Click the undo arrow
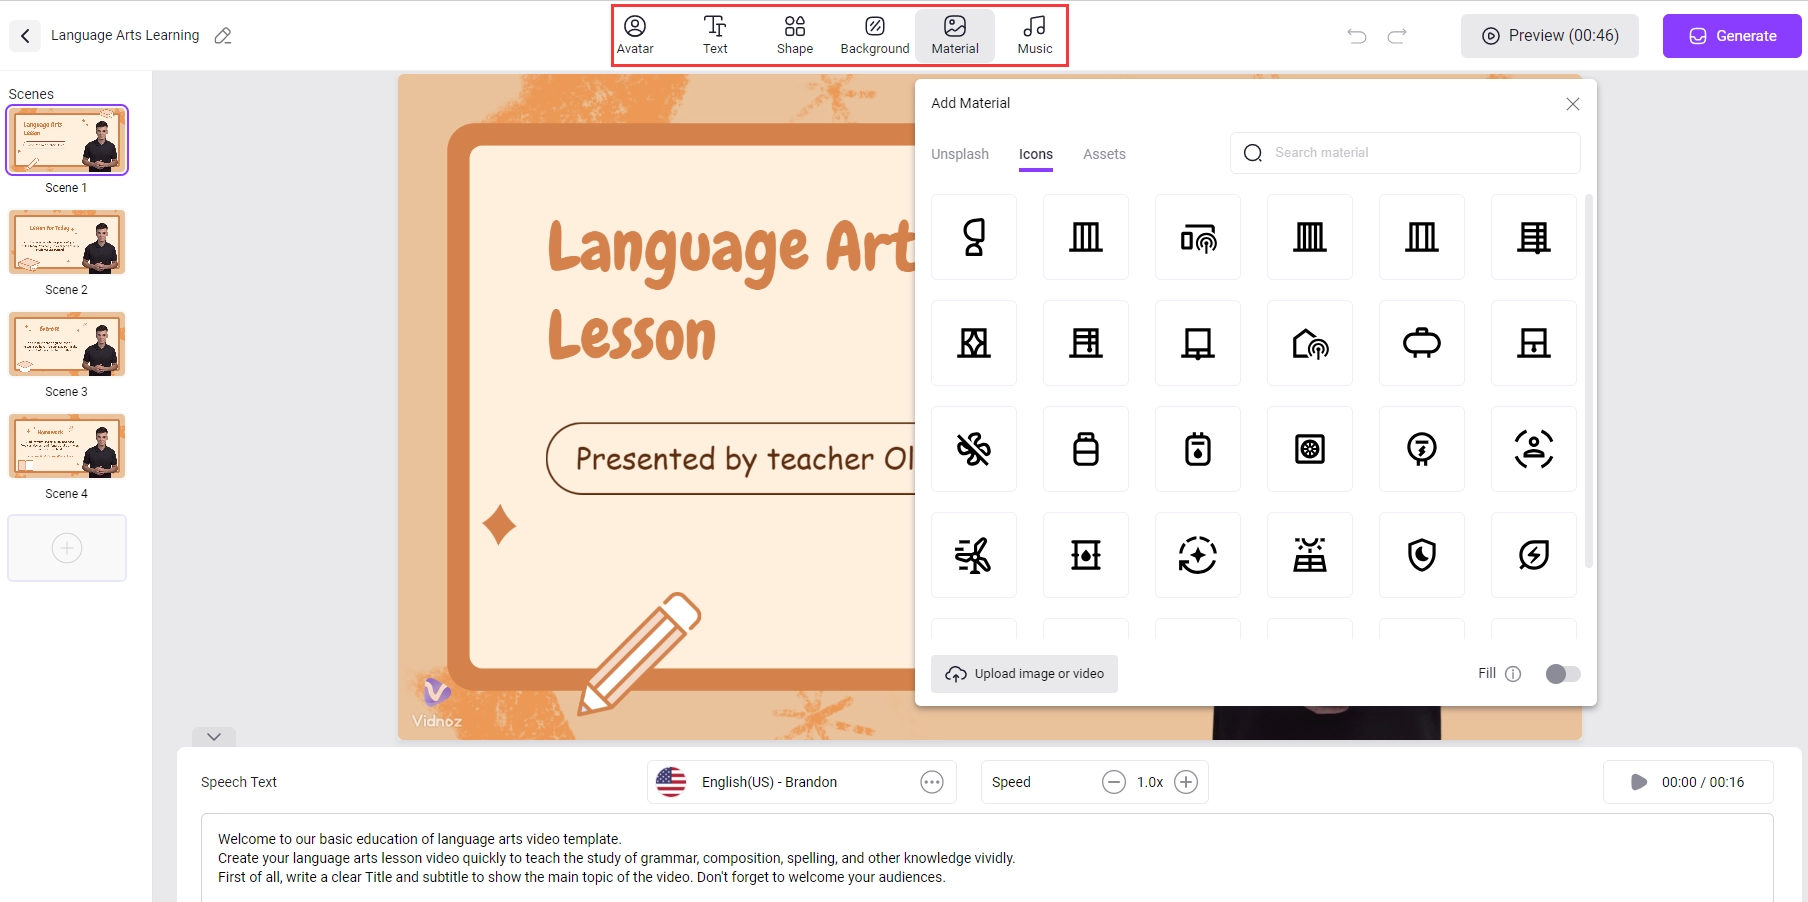Image resolution: width=1808 pixels, height=902 pixels. [x=1357, y=36]
